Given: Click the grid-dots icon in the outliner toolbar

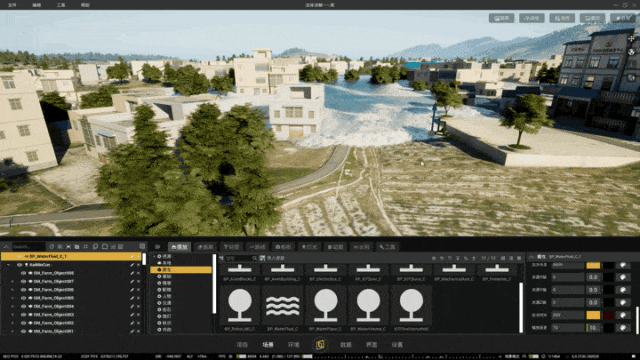Looking at the screenshot, I should (x=86, y=247).
